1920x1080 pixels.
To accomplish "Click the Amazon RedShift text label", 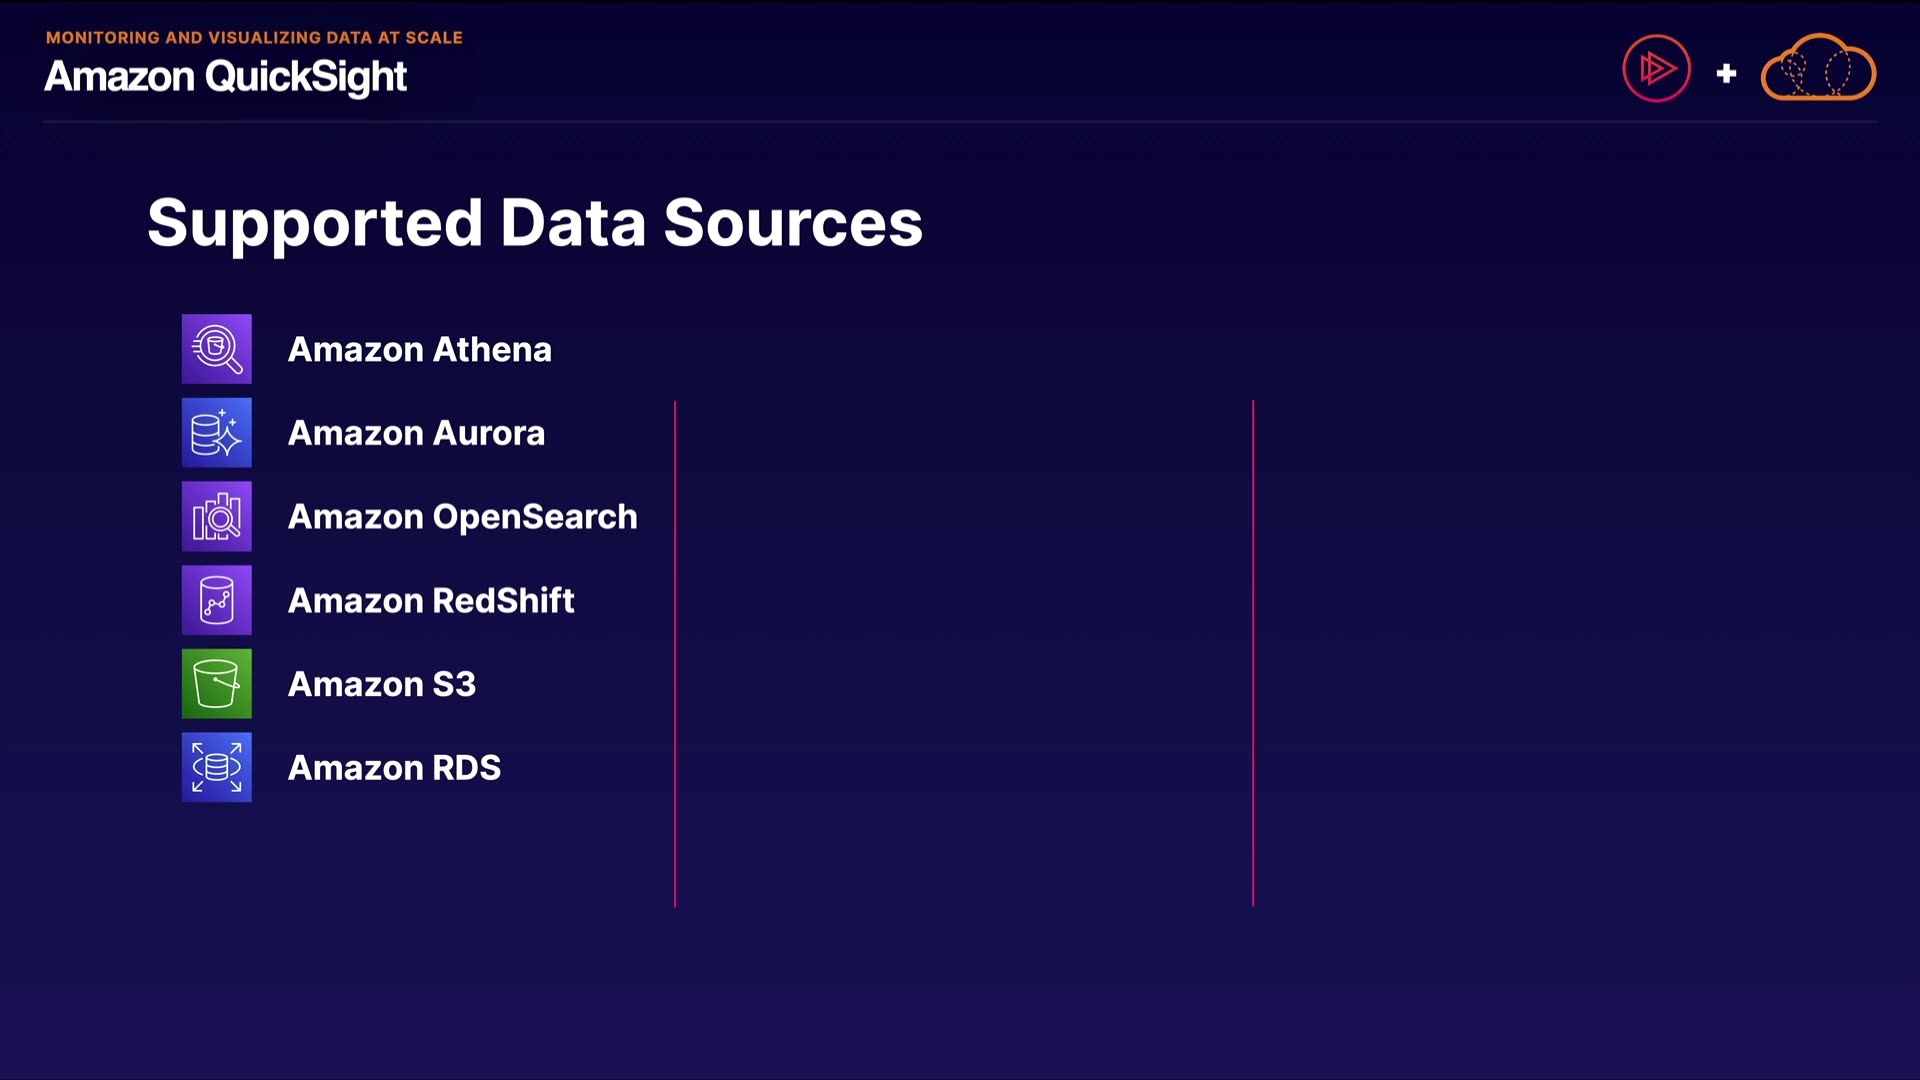I will [431, 601].
